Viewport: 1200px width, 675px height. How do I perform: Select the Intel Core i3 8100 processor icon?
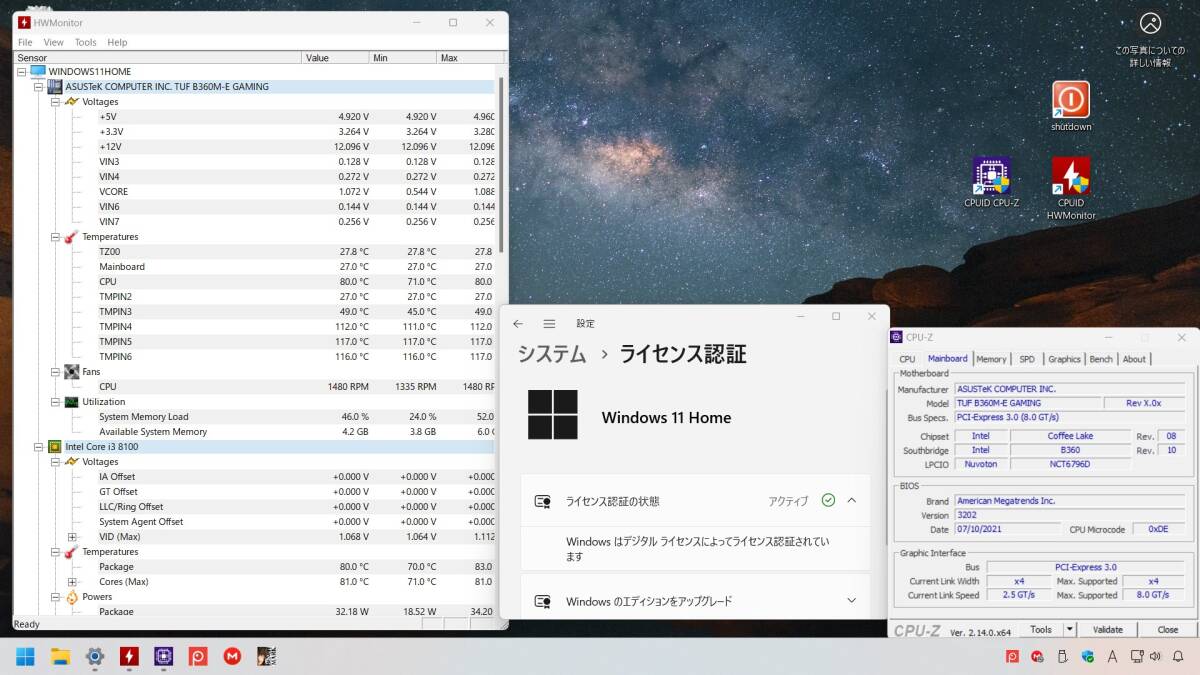[55, 447]
